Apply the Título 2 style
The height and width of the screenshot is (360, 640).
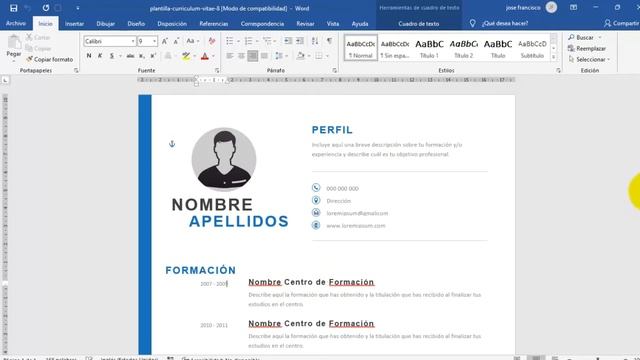(x=464, y=48)
